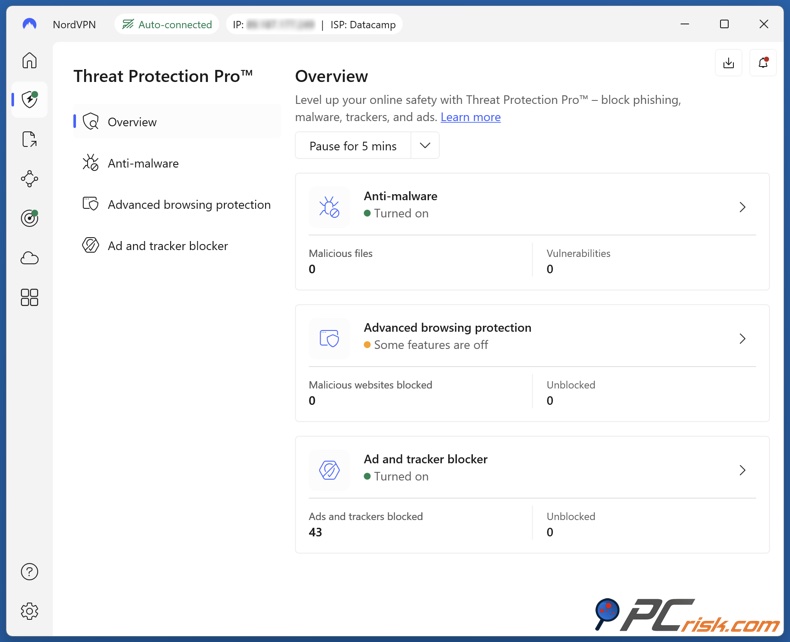Follow the Learn more link
Image resolution: width=790 pixels, height=642 pixels.
tap(470, 117)
